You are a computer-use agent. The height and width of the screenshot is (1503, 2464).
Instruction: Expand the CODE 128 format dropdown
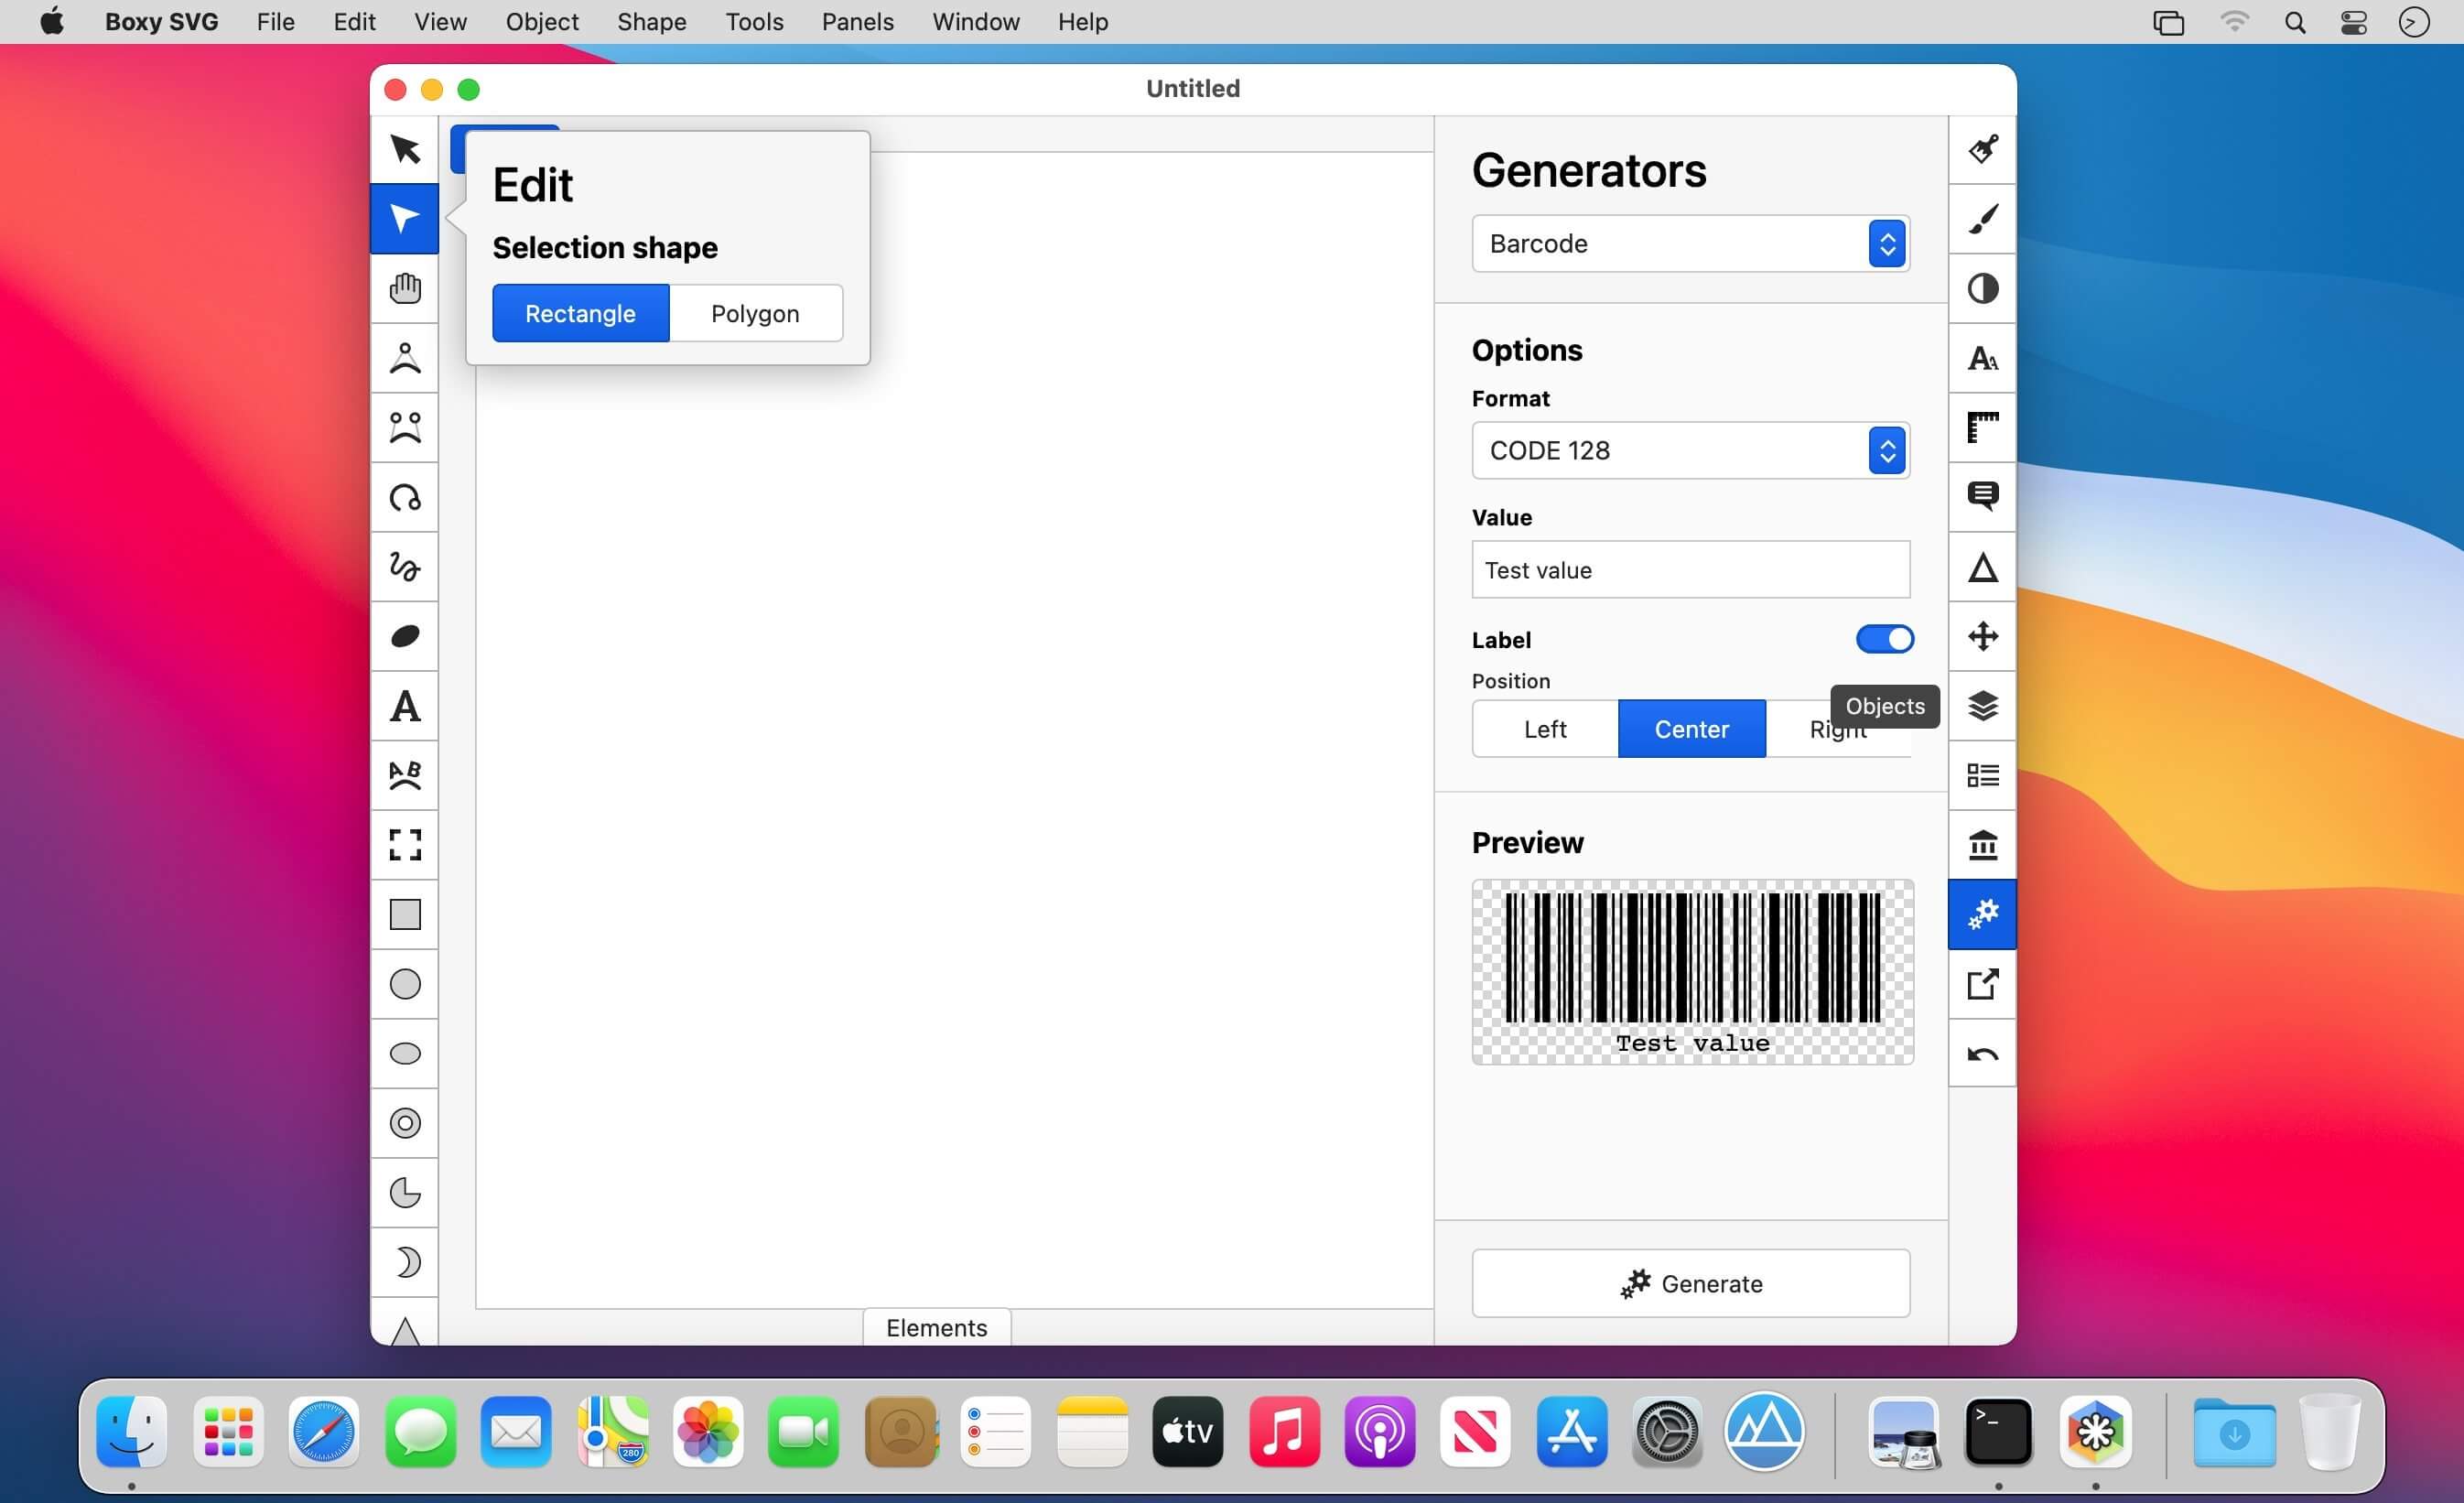click(x=1886, y=450)
